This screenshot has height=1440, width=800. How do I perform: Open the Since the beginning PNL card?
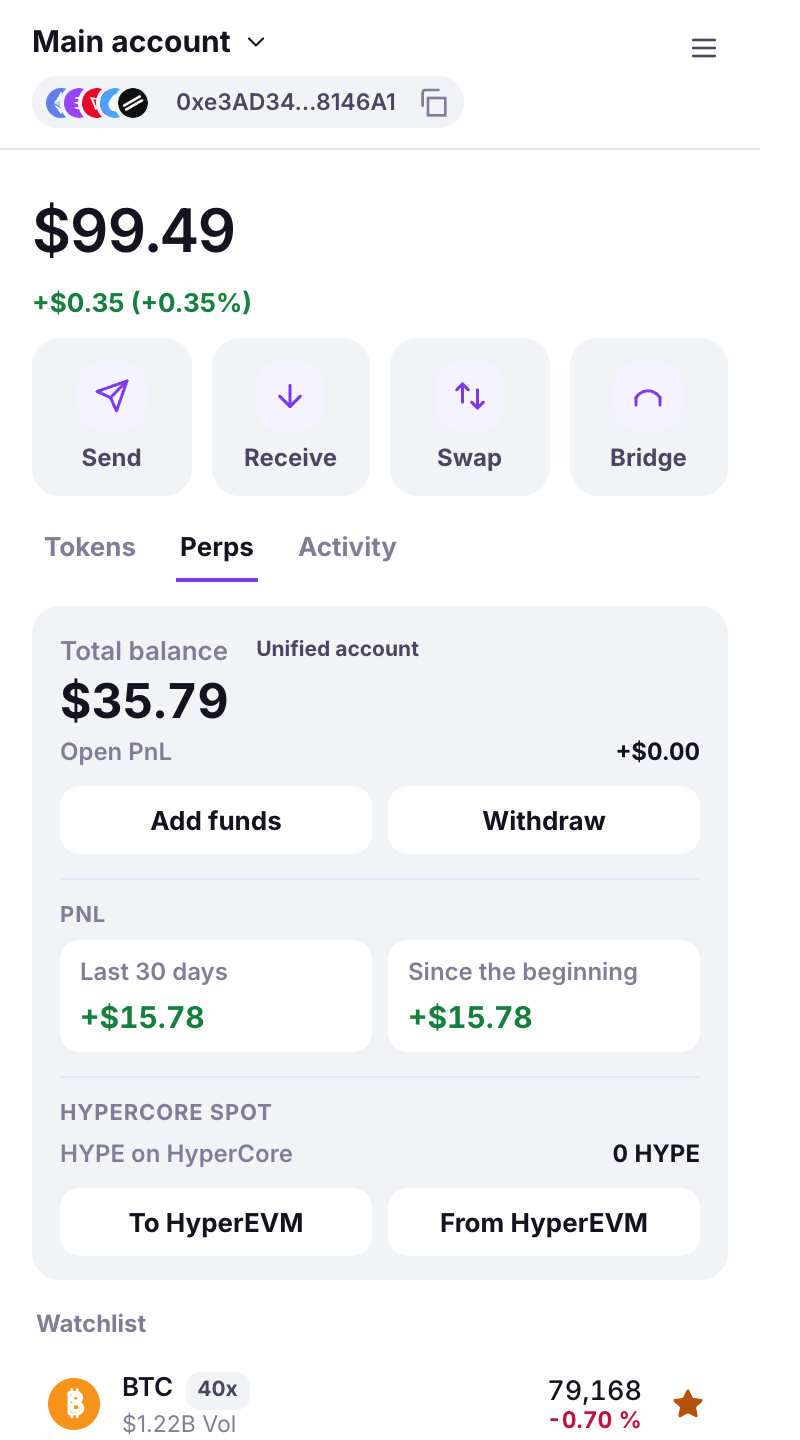544,996
